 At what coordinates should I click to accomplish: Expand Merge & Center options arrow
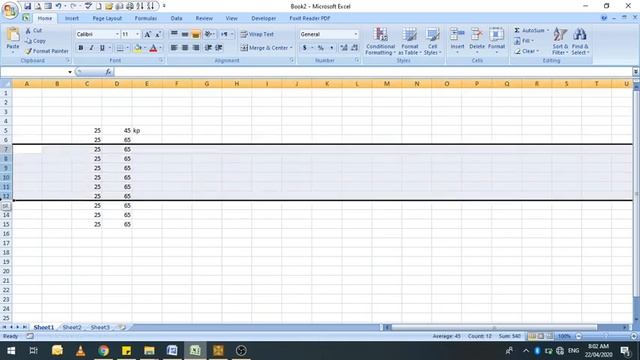[x=291, y=48]
